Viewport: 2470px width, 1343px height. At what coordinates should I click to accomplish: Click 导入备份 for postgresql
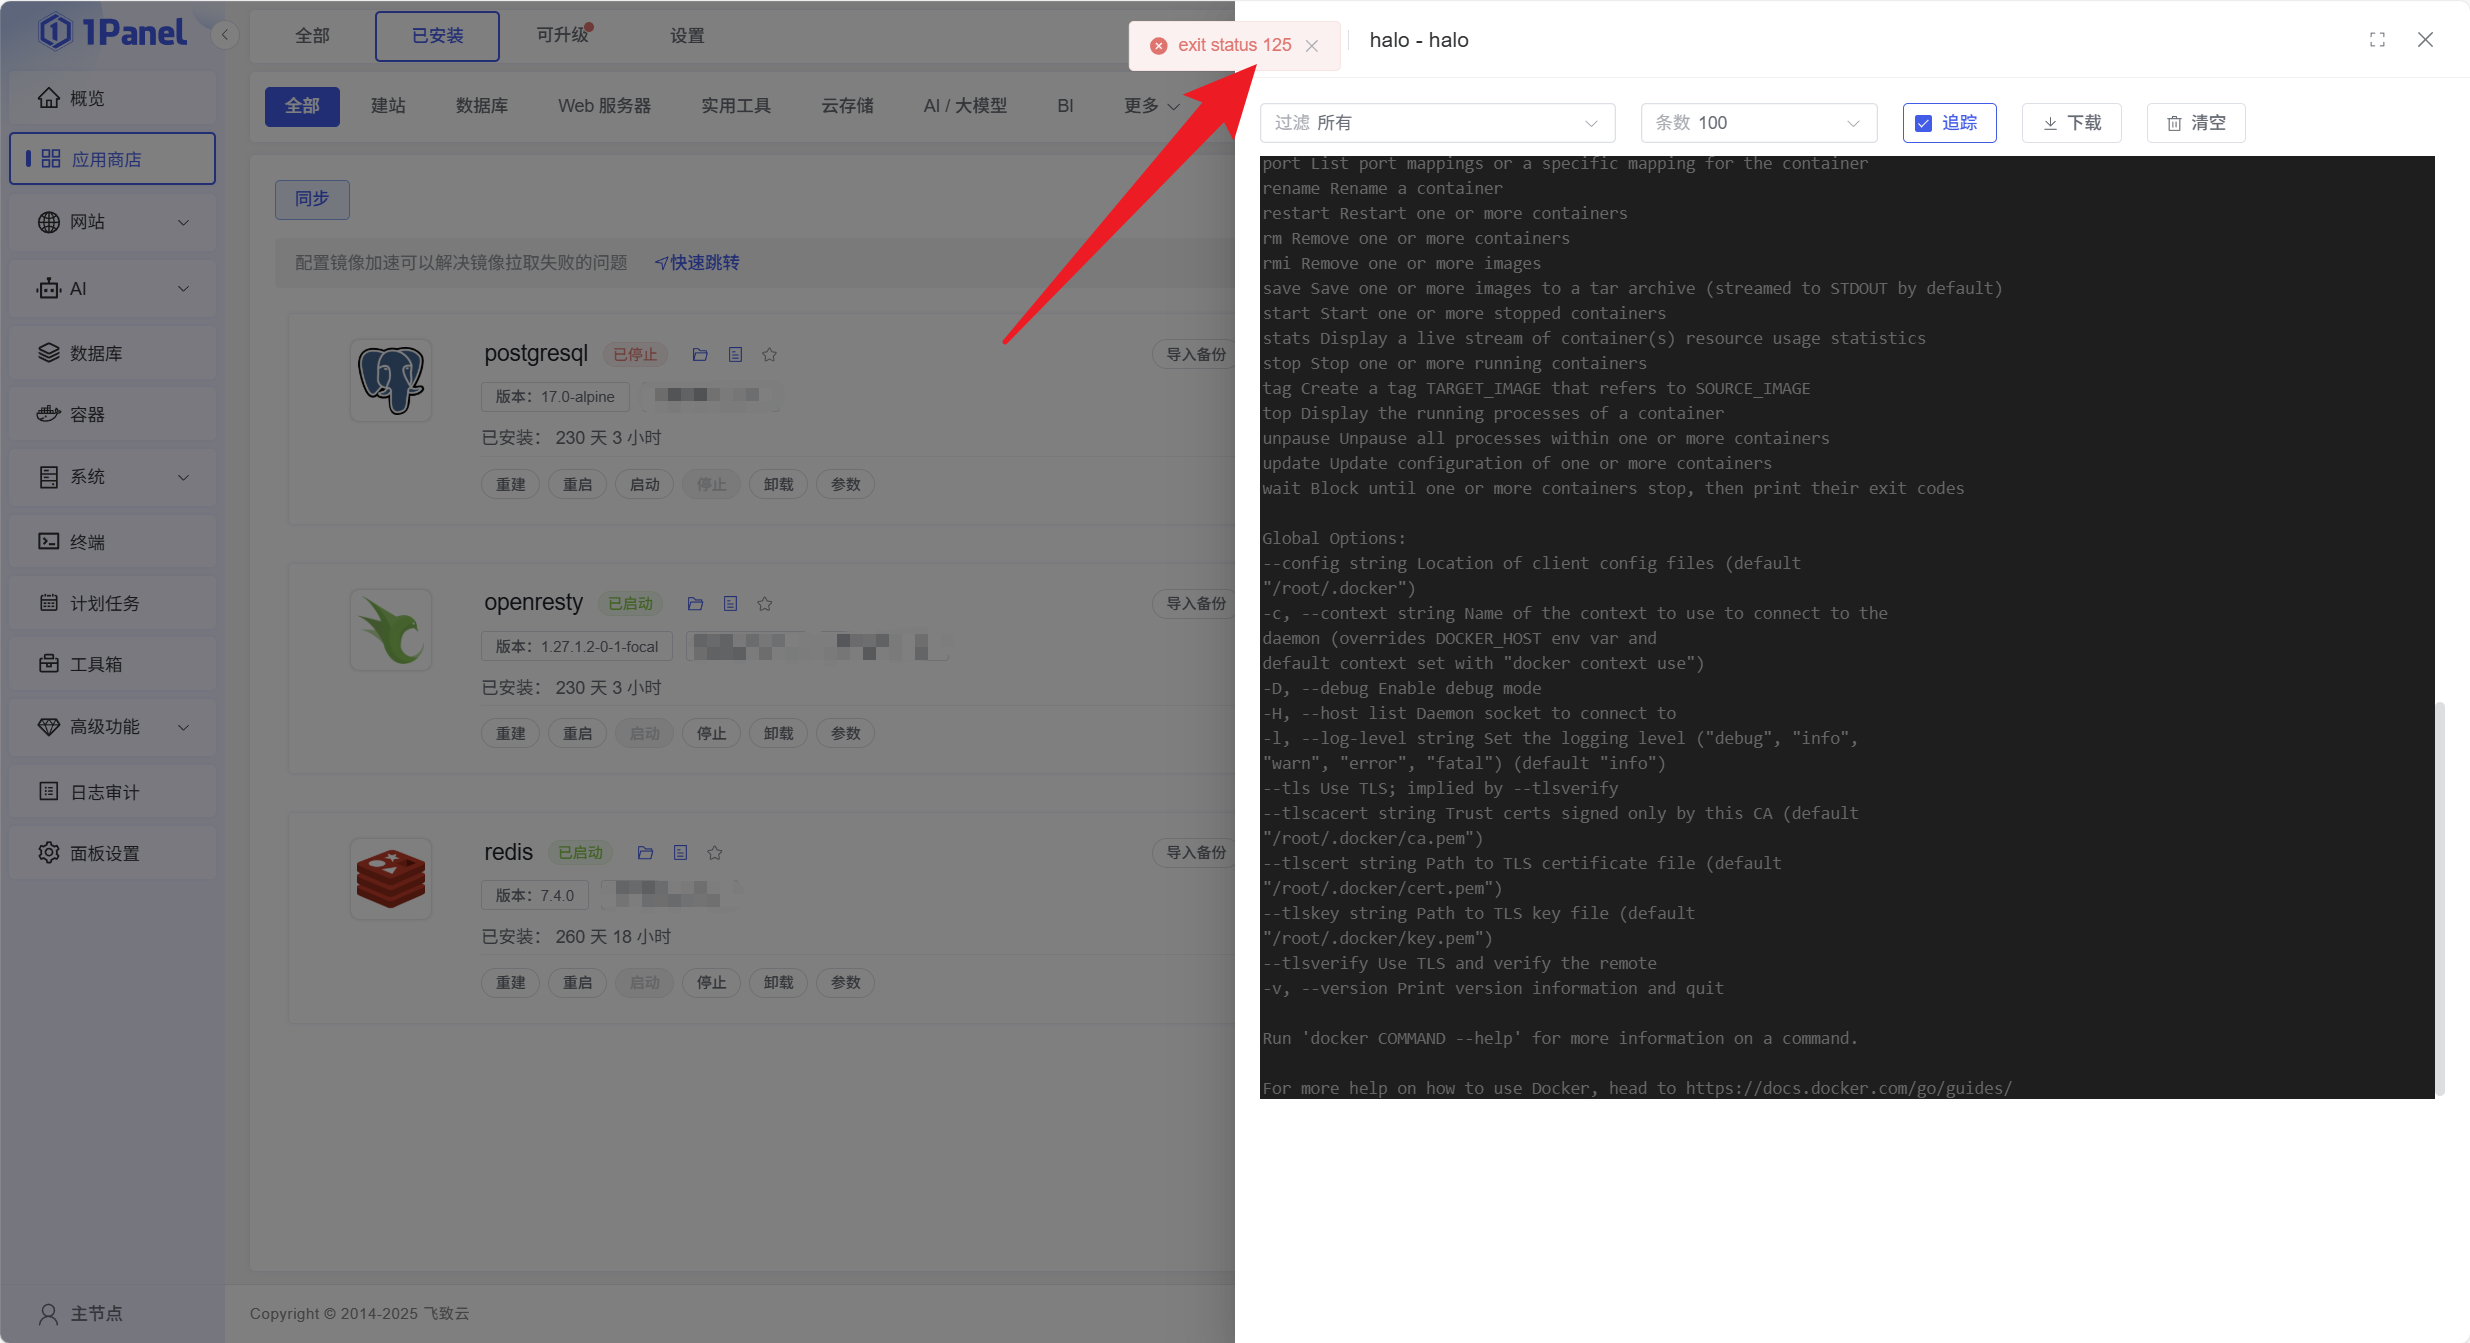click(1196, 355)
